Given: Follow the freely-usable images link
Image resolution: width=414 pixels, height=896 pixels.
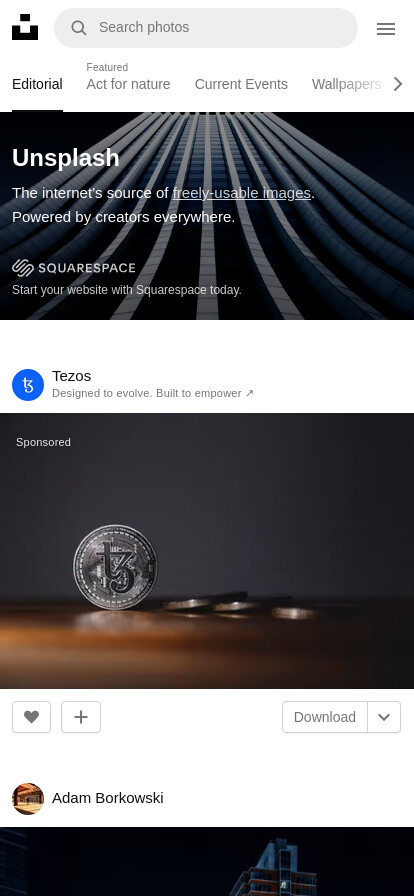Looking at the screenshot, I should (242, 193).
